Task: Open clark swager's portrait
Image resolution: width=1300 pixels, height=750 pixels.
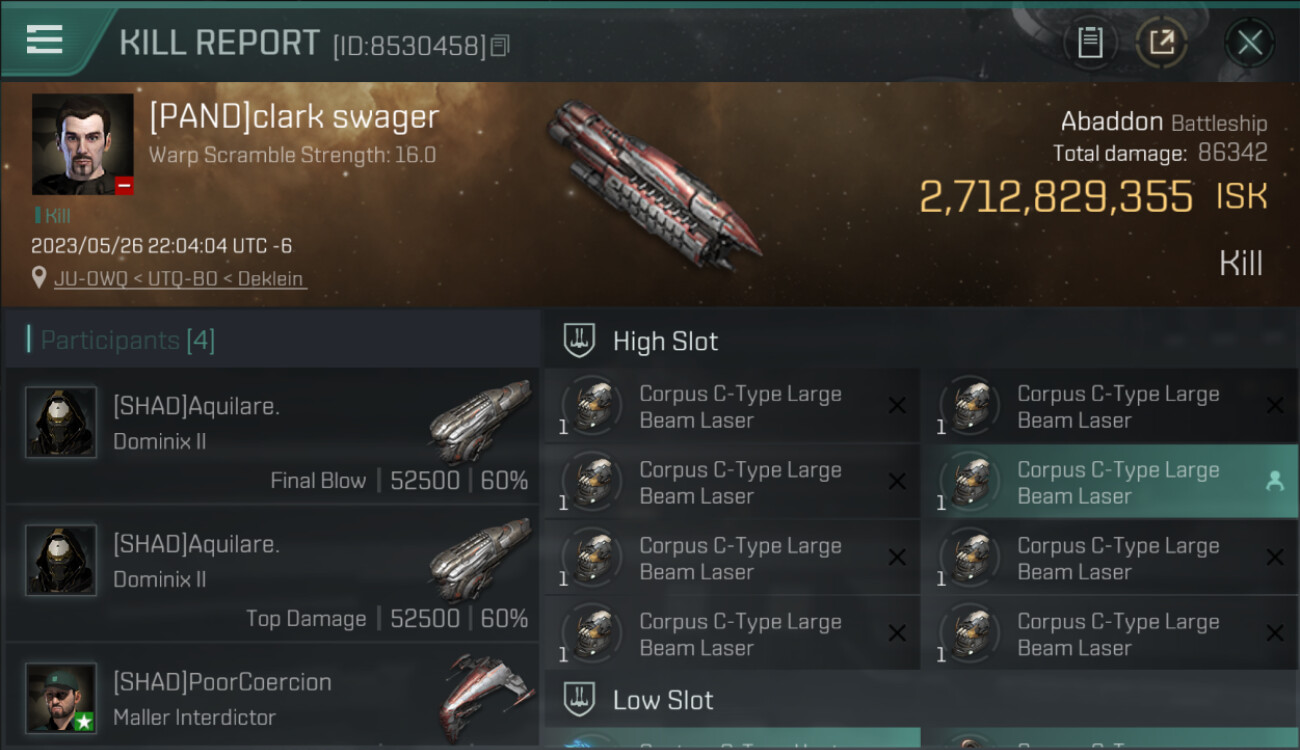Action: click(82, 144)
